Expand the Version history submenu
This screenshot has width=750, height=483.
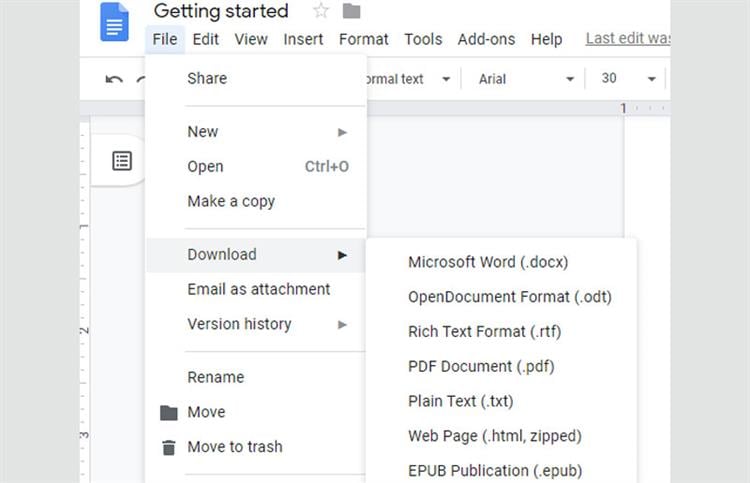coord(256,324)
